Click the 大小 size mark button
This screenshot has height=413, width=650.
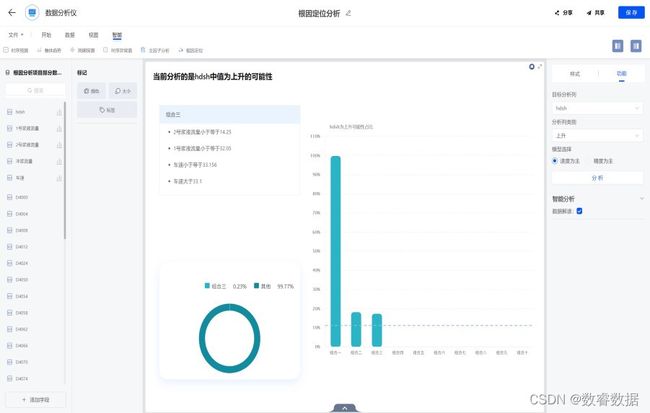[x=123, y=91]
